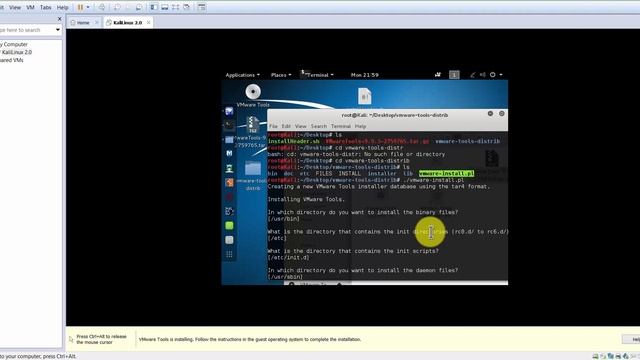Close the KaliLinux 2.0 tab

point(149,22)
